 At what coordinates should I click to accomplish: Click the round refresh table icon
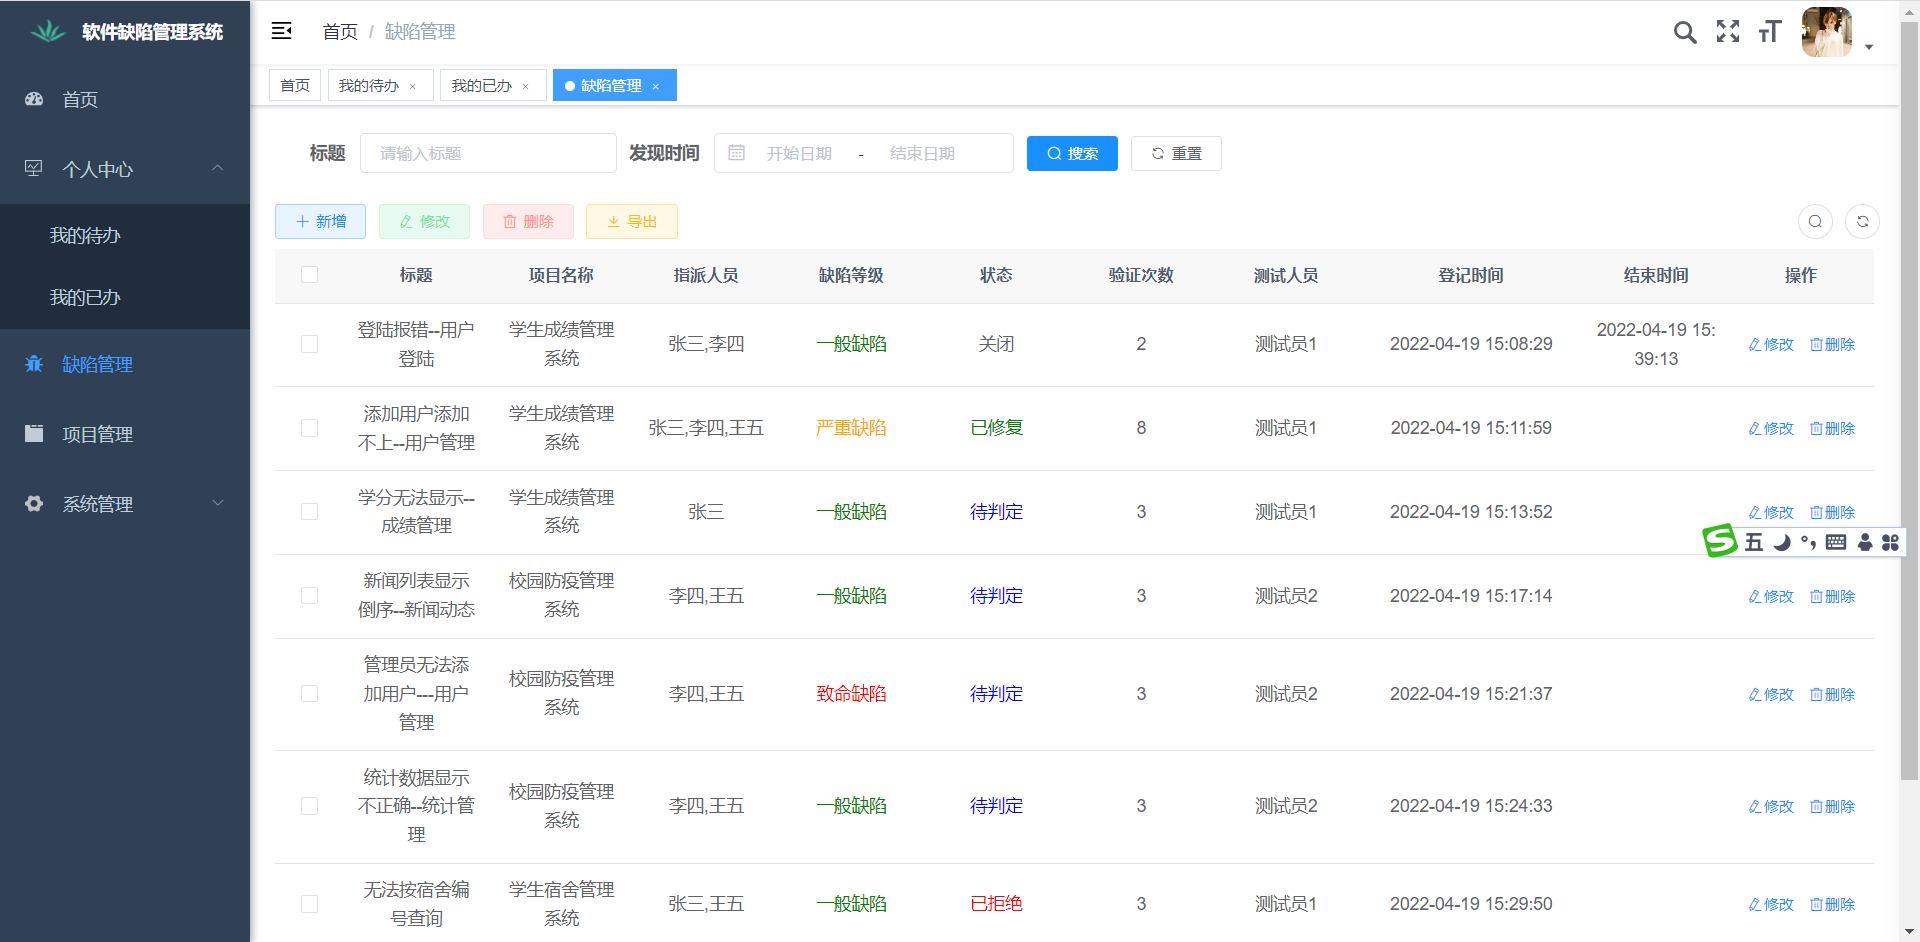[x=1862, y=221]
